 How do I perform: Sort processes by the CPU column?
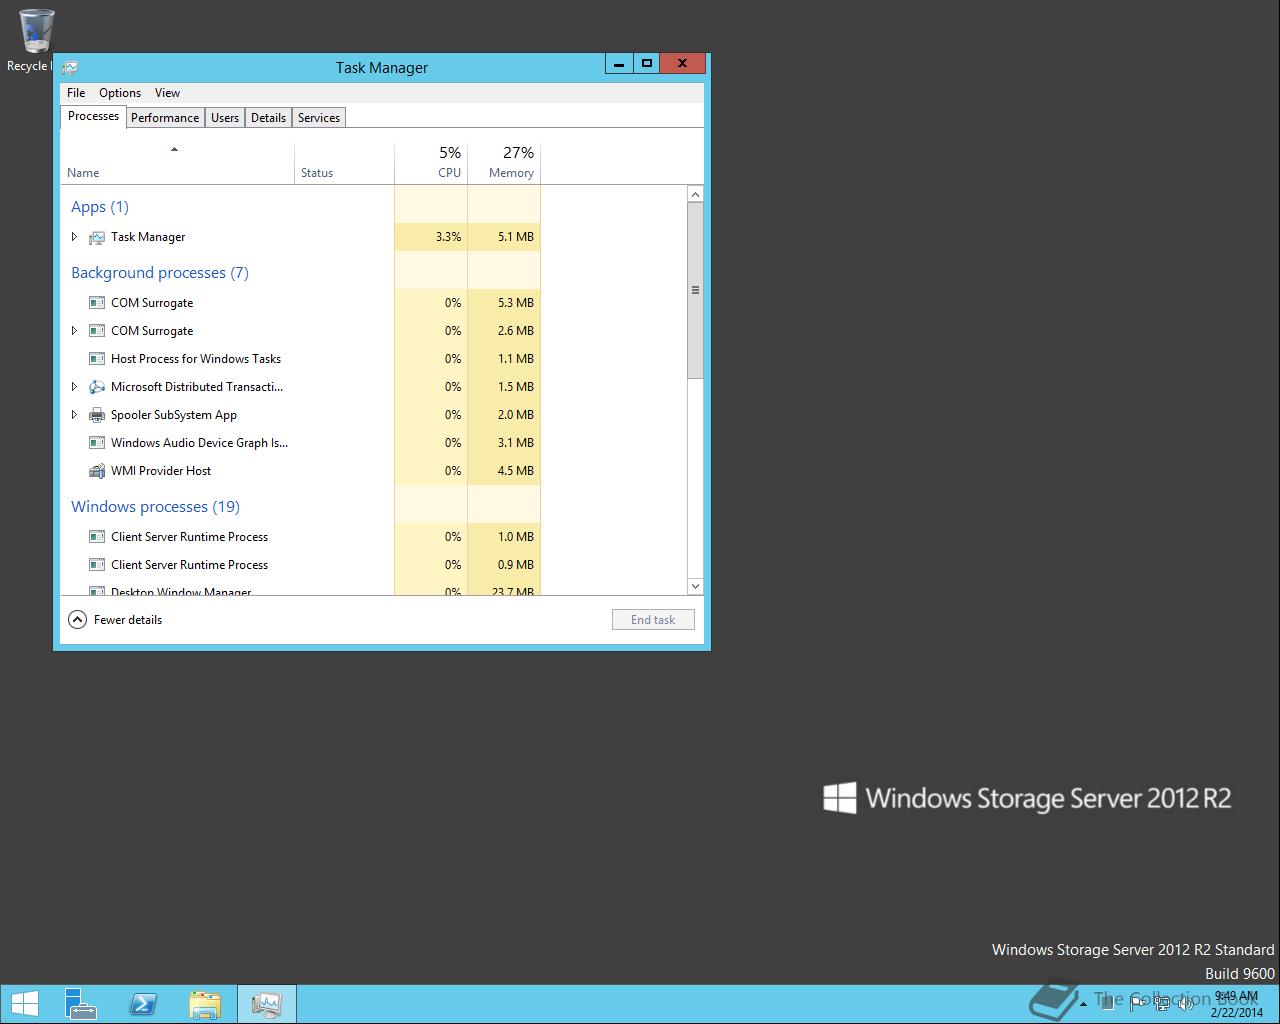coord(431,163)
